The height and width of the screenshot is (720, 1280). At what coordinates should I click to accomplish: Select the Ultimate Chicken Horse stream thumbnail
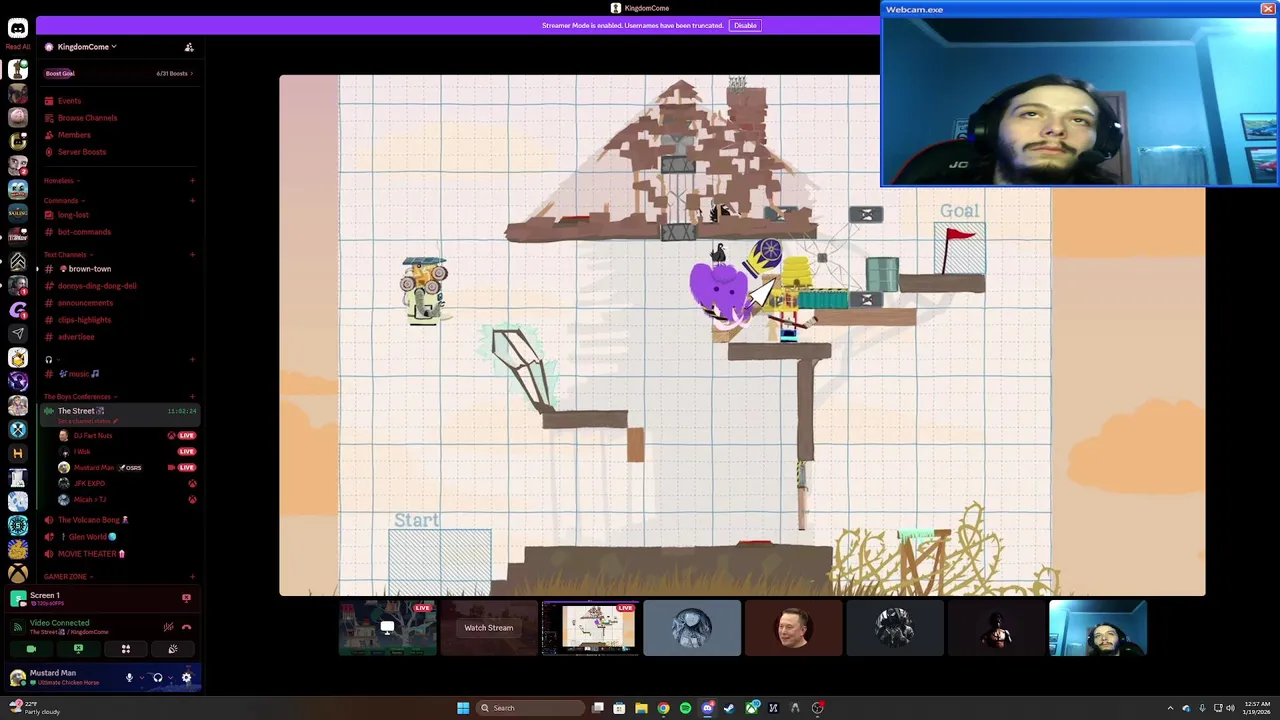pyautogui.click(x=590, y=628)
